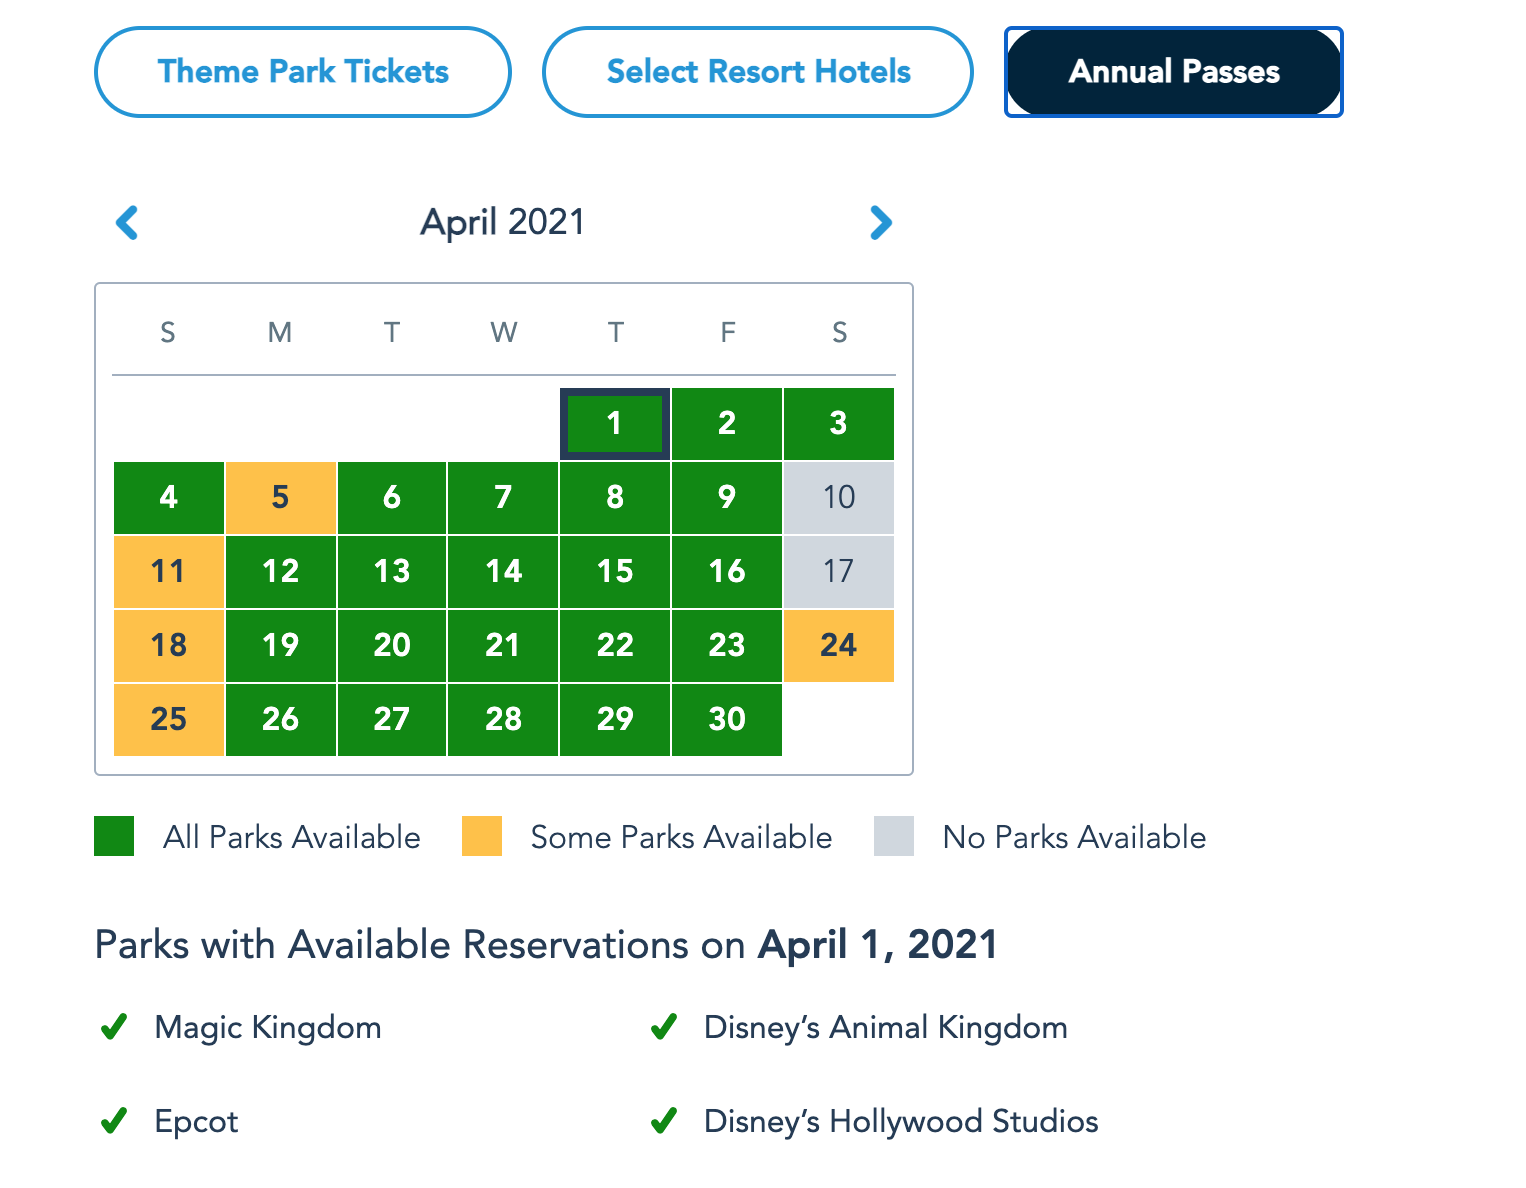The image size is (1526, 1188).
Task: Choose April 30 calendar date
Action: coord(727,719)
